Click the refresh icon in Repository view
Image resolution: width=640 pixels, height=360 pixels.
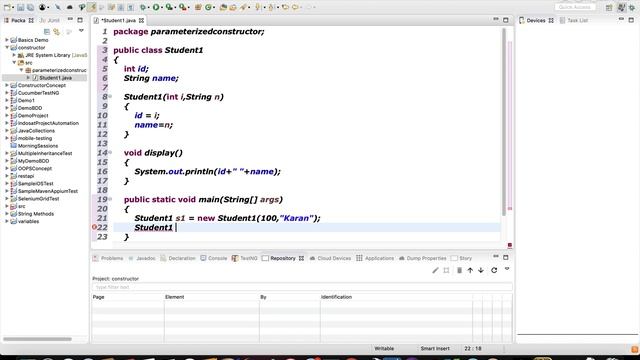[494, 270]
